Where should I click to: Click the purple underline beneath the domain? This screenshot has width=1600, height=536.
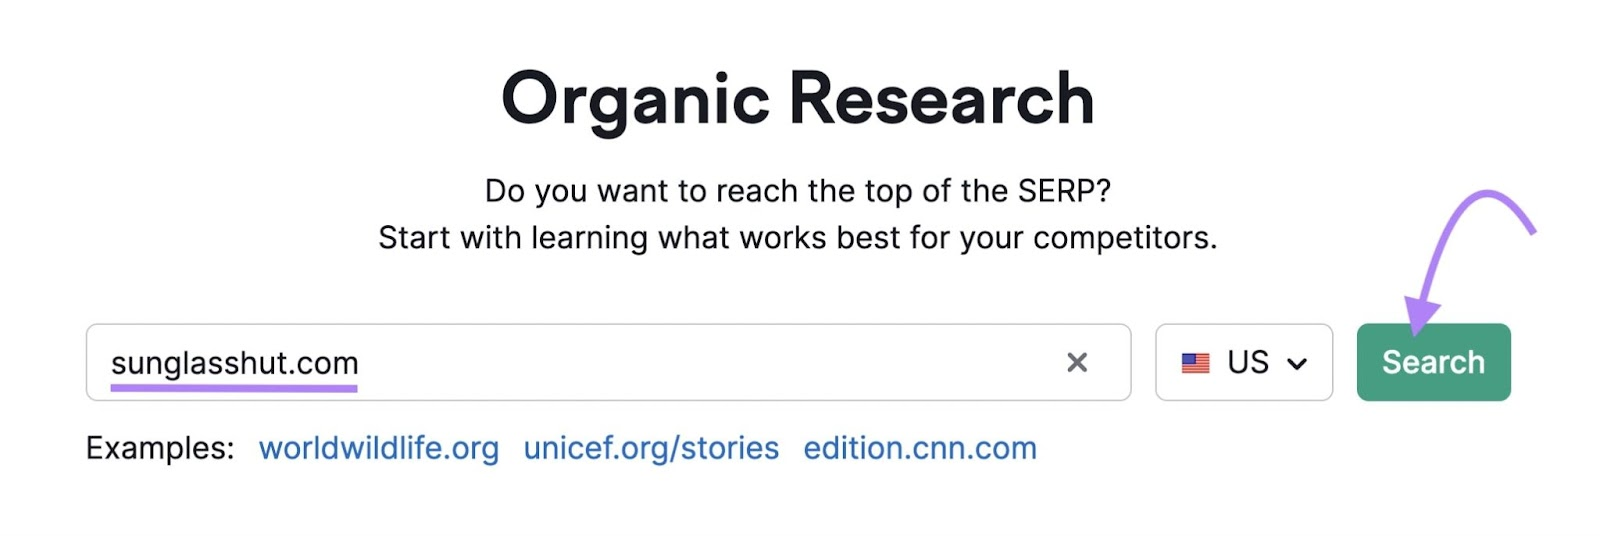[234, 388]
